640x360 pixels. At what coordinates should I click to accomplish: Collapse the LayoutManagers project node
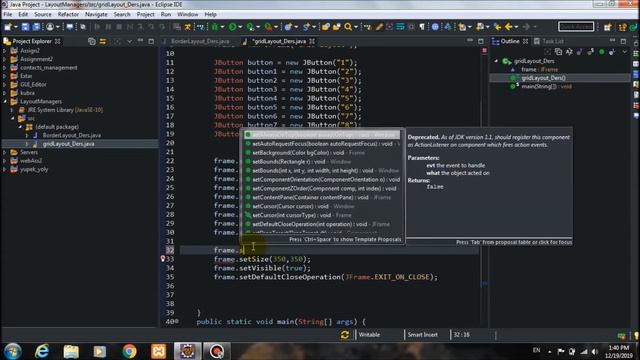(x=5, y=101)
